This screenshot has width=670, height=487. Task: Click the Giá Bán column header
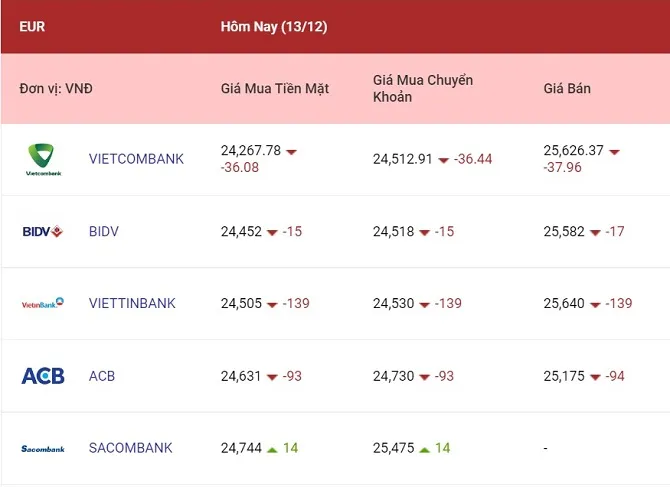[567, 89]
